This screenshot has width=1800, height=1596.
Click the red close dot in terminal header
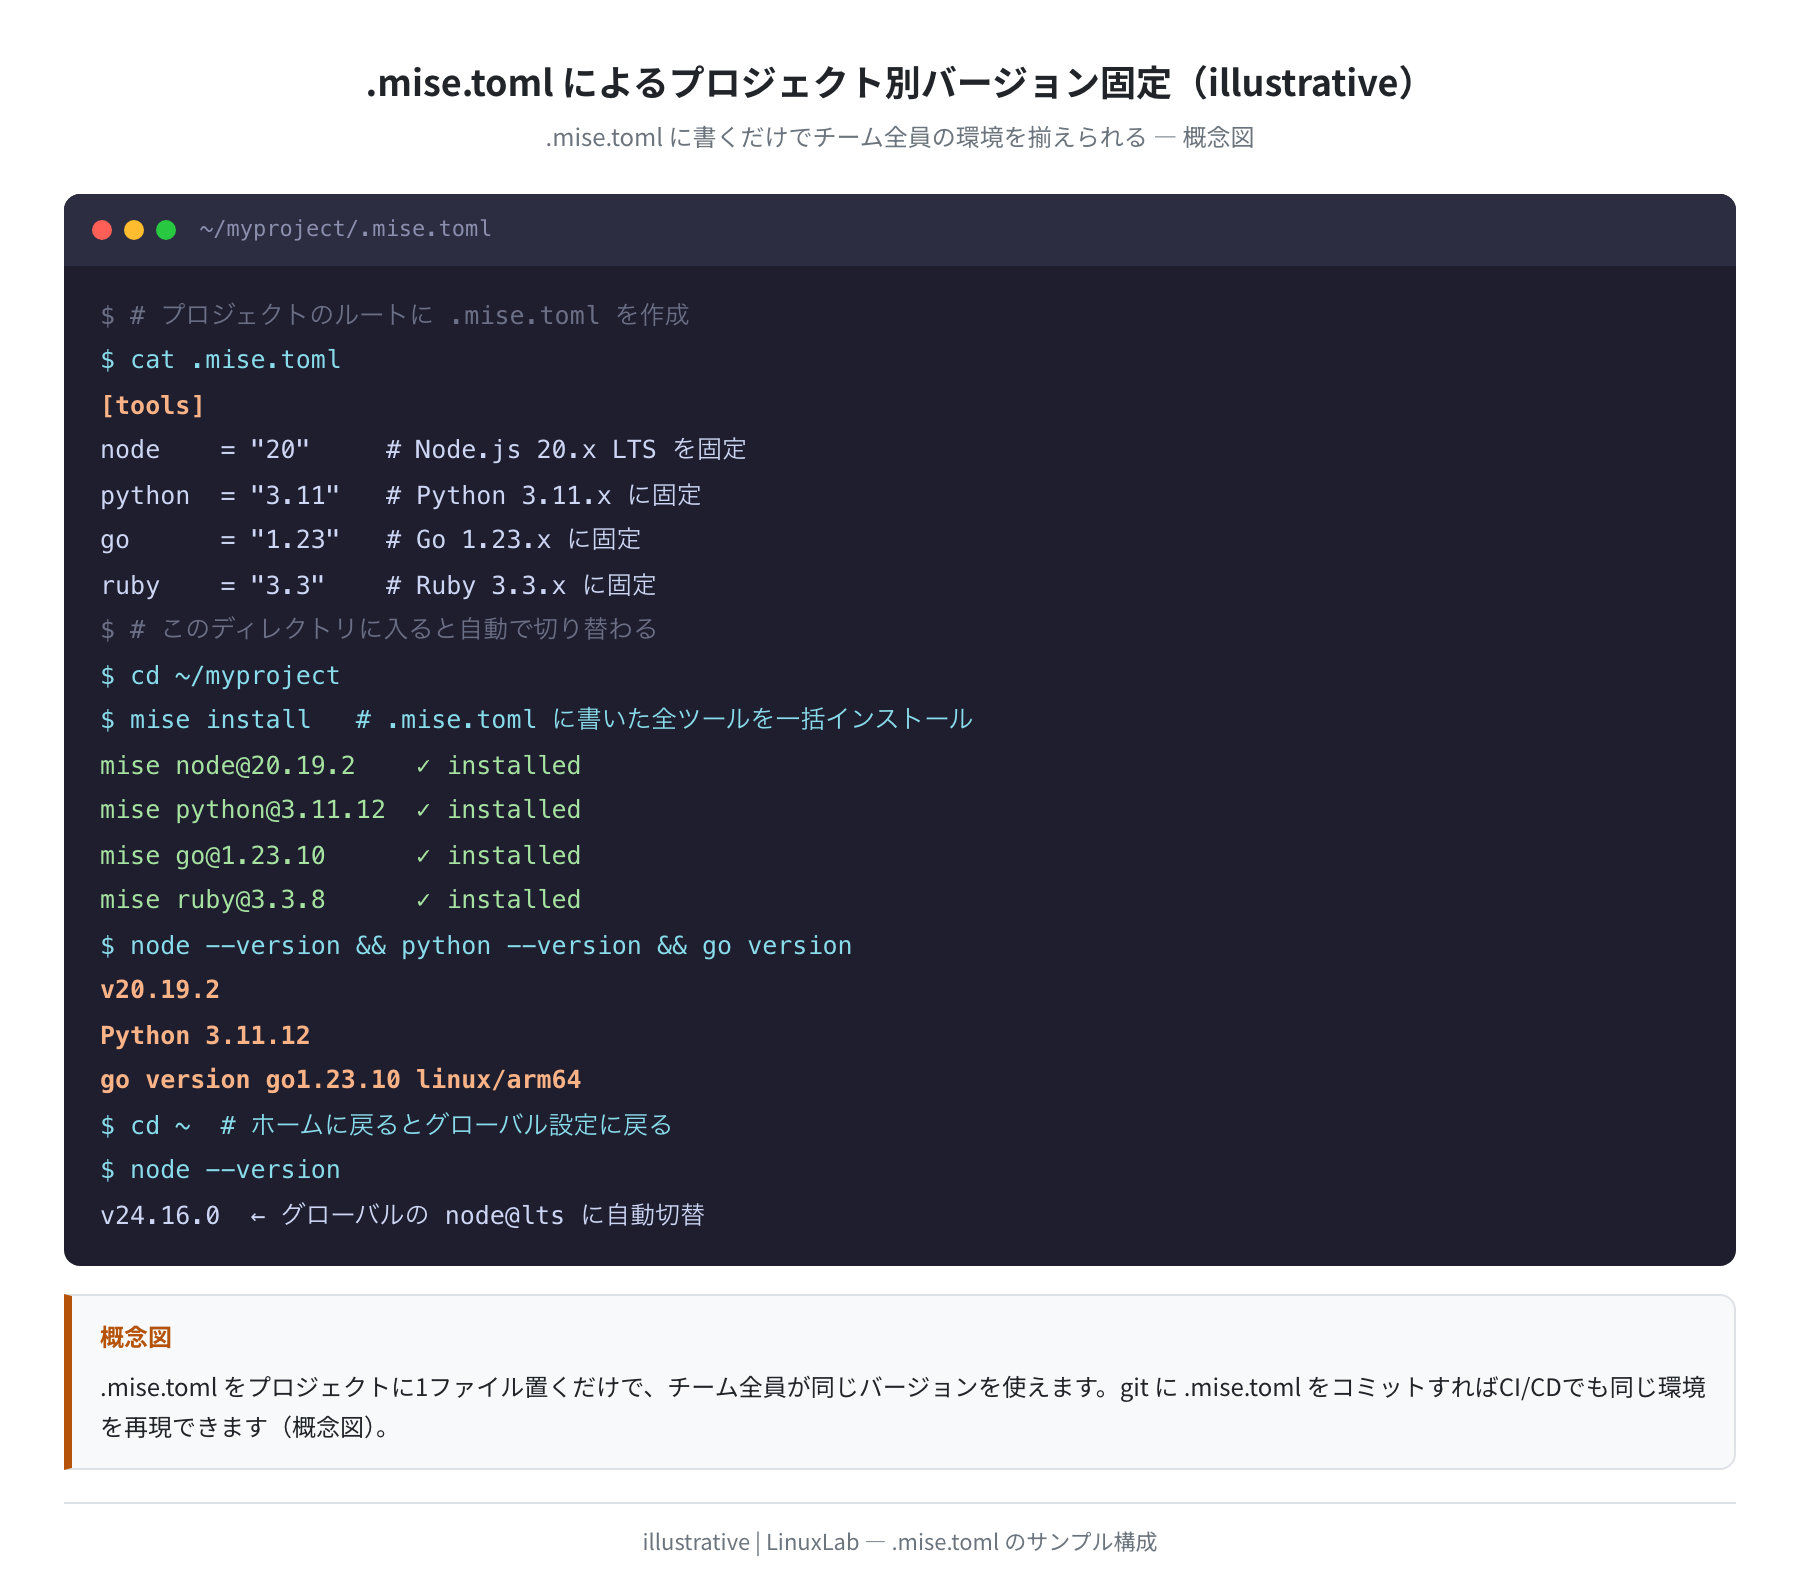pyautogui.click(x=102, y=230)
